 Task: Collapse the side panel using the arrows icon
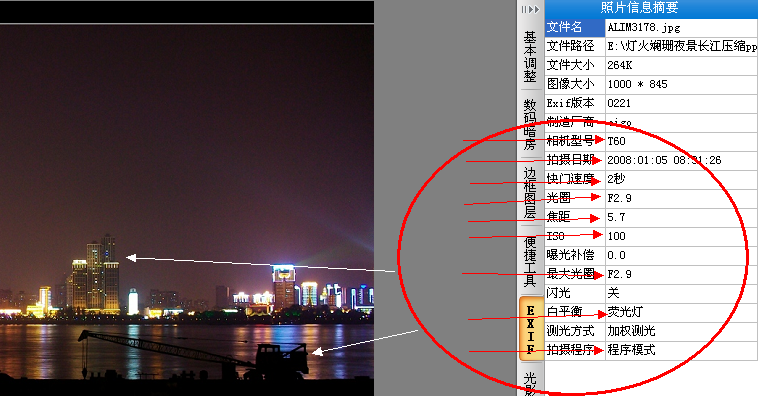(530, 9)
